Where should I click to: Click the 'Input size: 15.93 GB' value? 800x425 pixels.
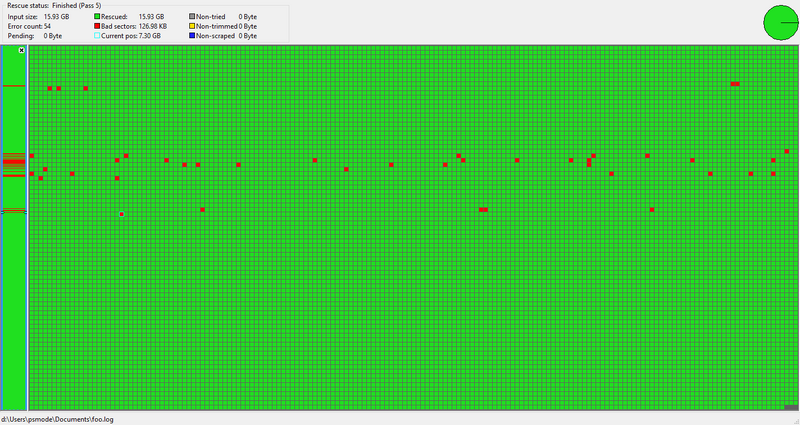57,16
